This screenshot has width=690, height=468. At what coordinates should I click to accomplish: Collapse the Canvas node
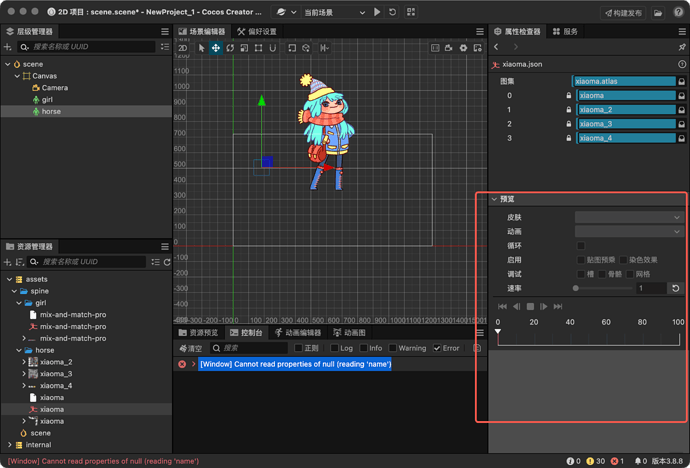(x=17, y=76)
